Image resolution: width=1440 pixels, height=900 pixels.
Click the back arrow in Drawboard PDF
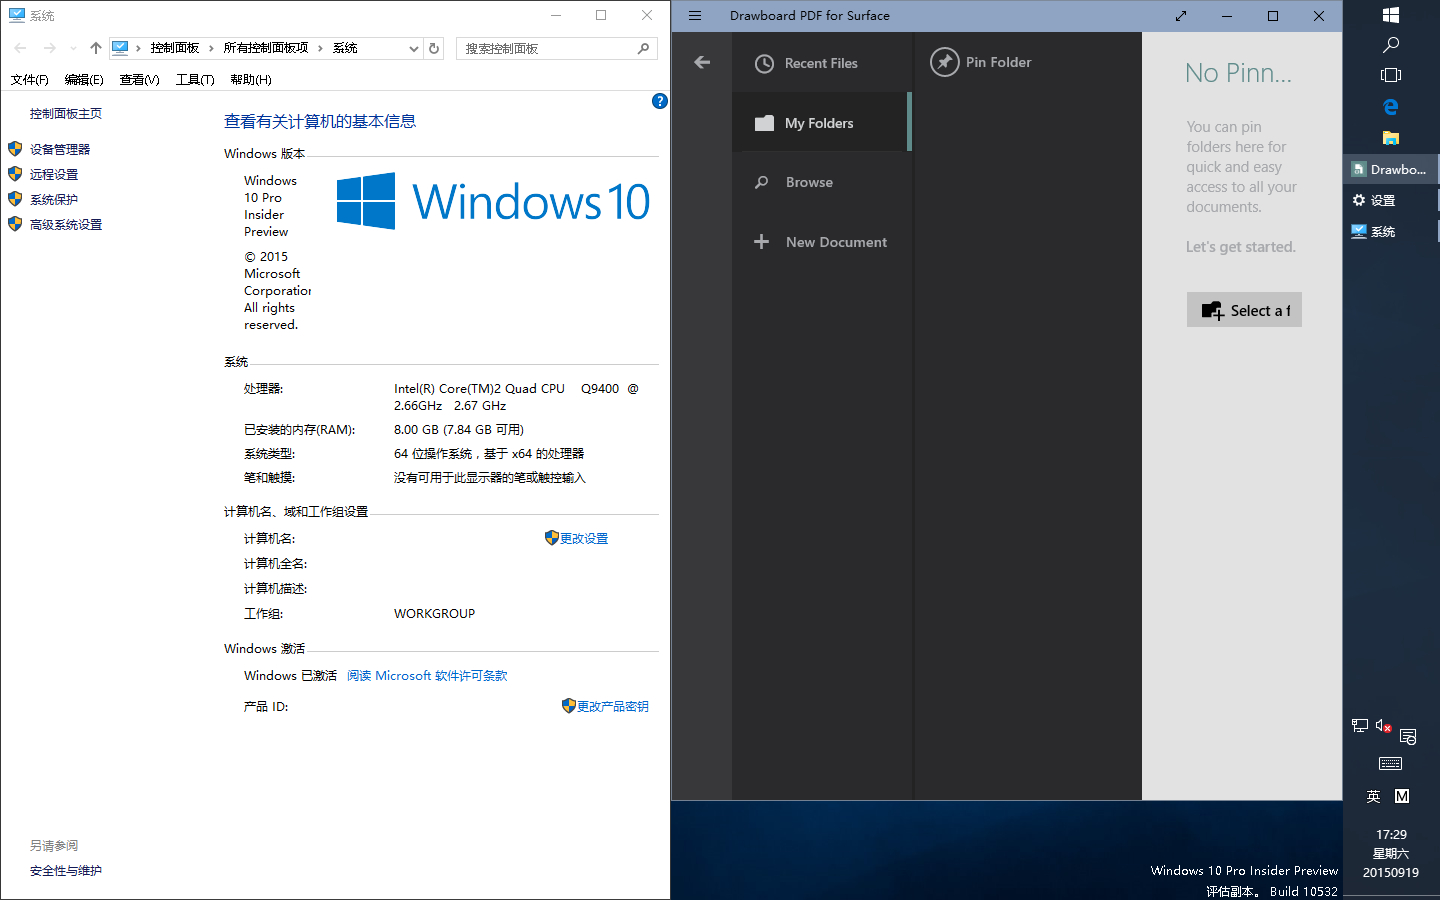pyautogui.click(x=702, y=62)
